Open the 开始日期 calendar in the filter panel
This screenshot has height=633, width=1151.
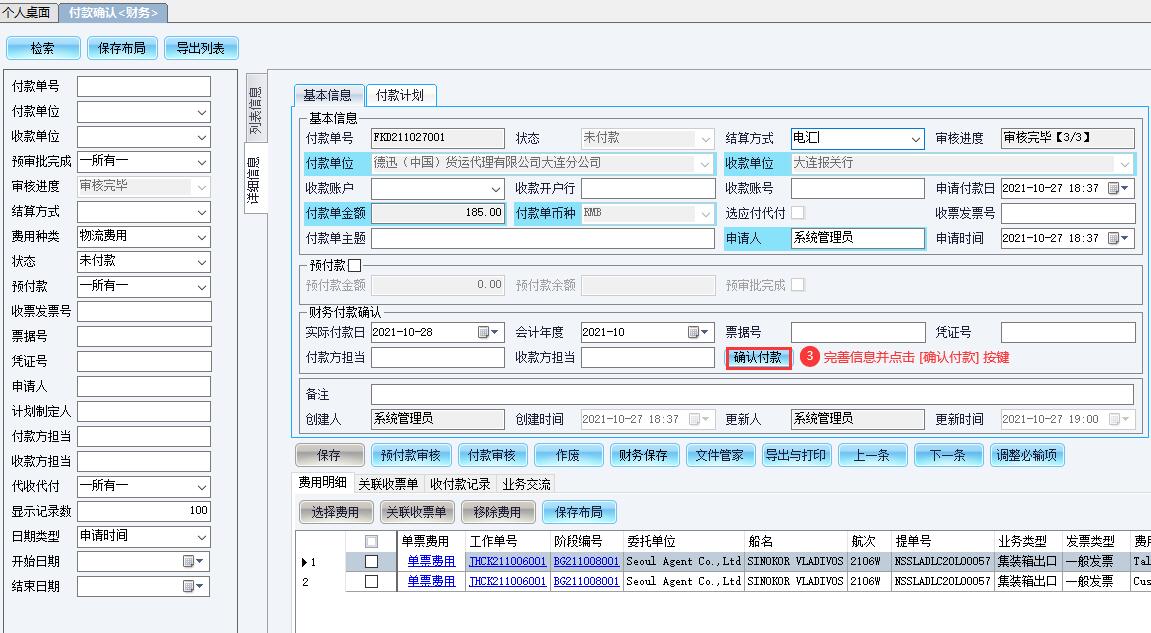pos(191,561)
